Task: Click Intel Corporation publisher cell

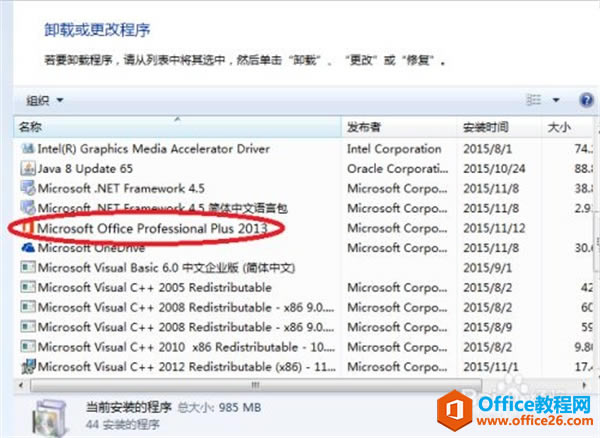Action: pos(394,149)
